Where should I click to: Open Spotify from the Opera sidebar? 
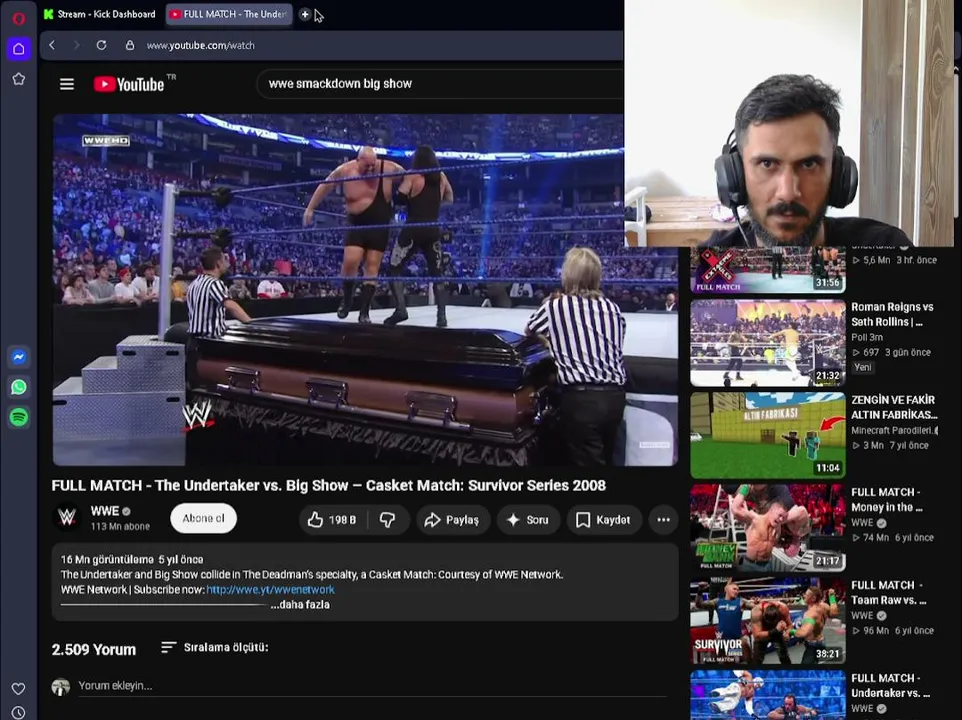pos(19,417)
